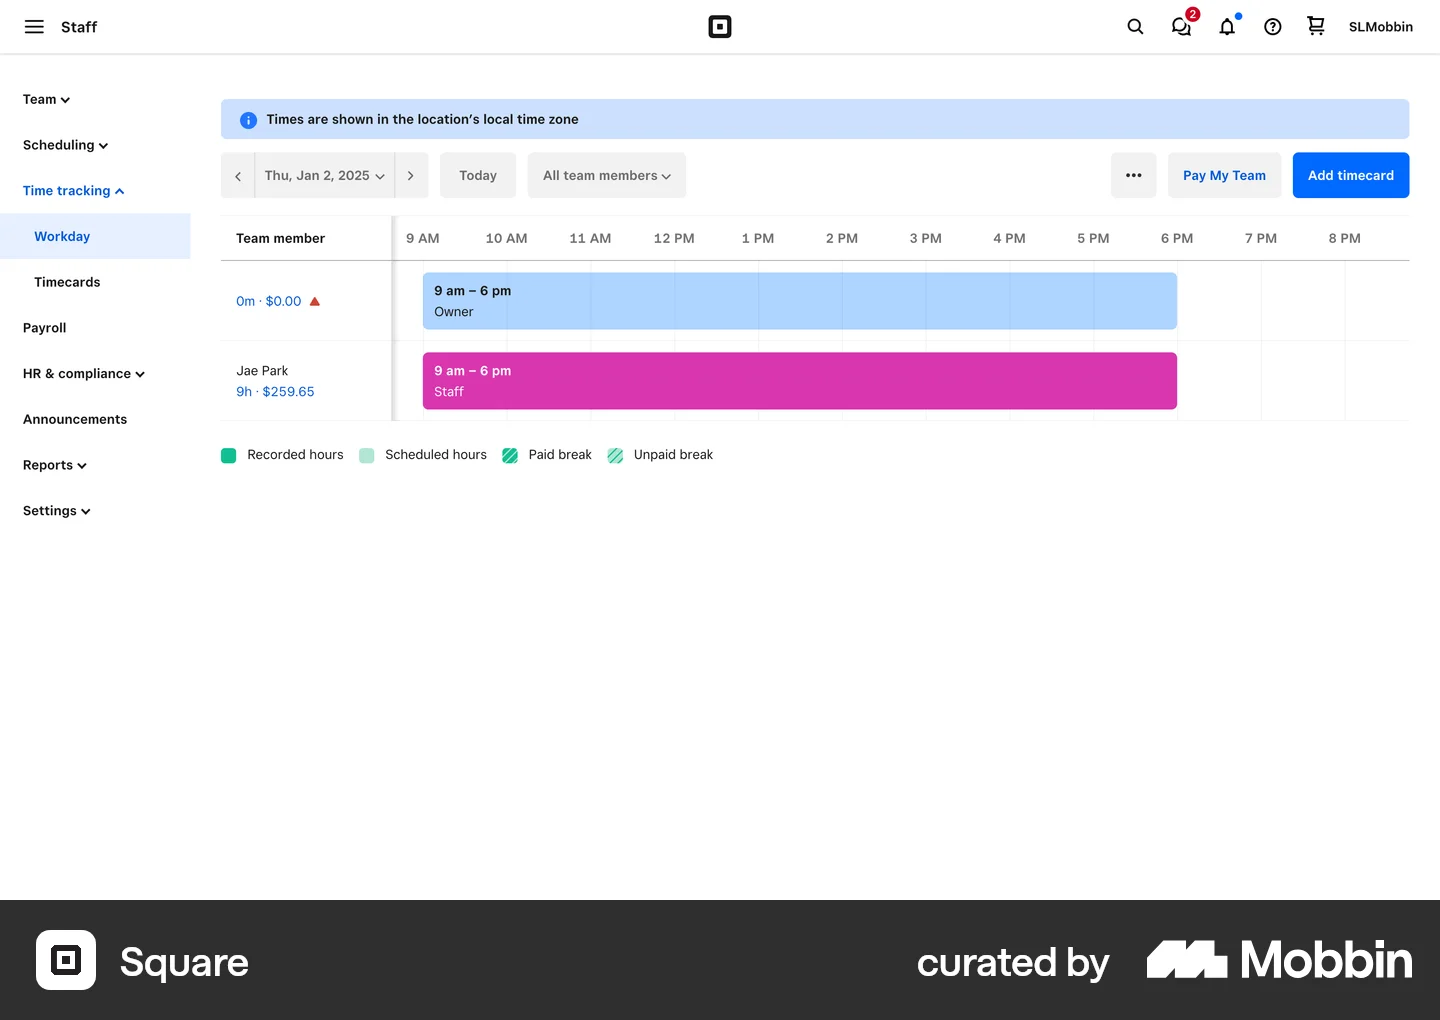
Task: Click the 9h · $259.65 link
Action: pyautogui.click(x=275, y=392)
